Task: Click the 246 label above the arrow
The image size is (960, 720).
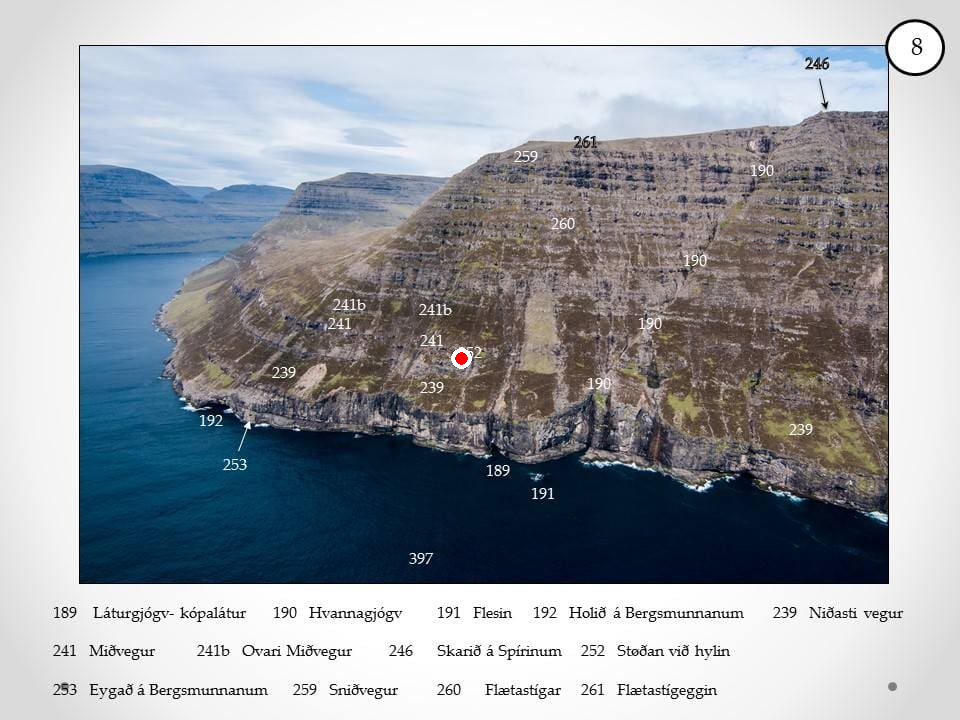Action: click(817, 64)
